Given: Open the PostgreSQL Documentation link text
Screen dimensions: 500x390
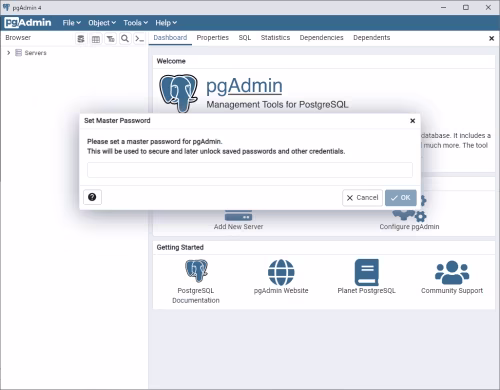Looking at the screenshot, I should tap(196, 295).
